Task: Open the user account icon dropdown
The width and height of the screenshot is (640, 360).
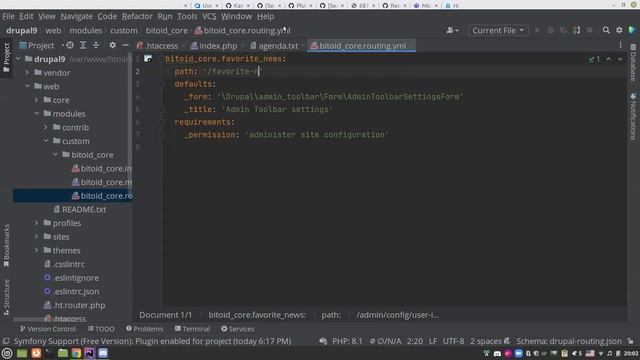Action: click(452, 30)
